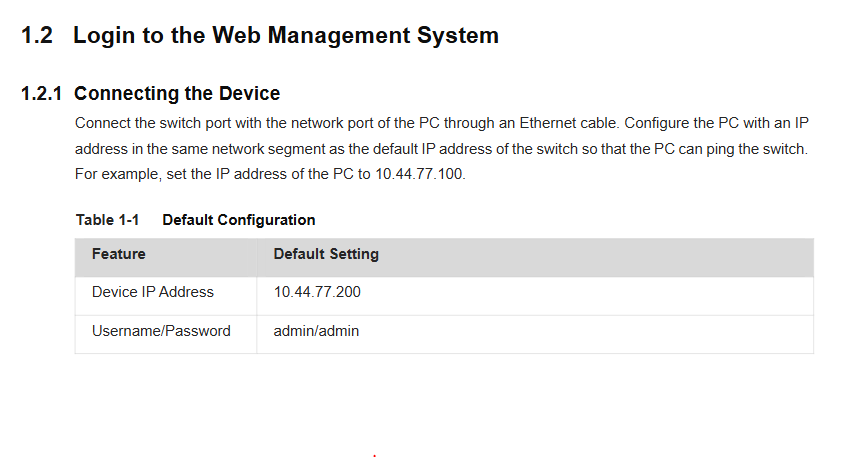The image size is (851, 457).
Task: Click the words "Ethernet cable" in the paragraph
Action: coord(568,123)
